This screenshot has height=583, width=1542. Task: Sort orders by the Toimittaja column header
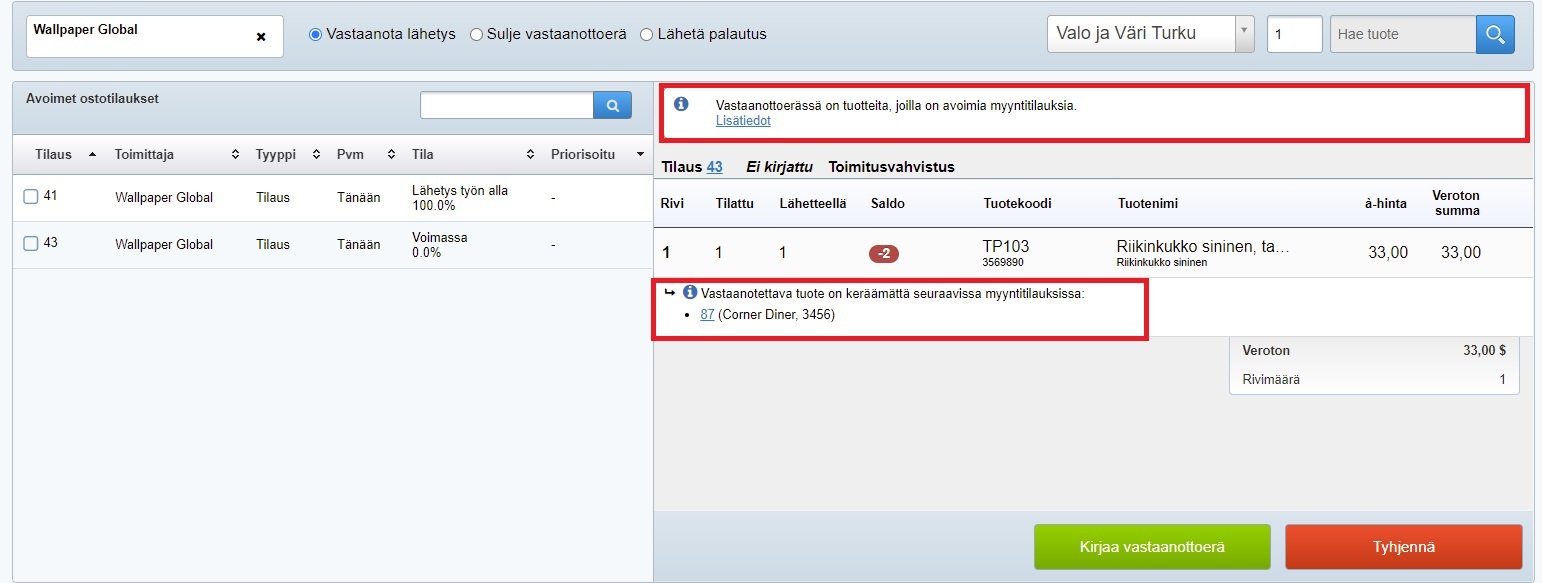(x=145, y=155)
